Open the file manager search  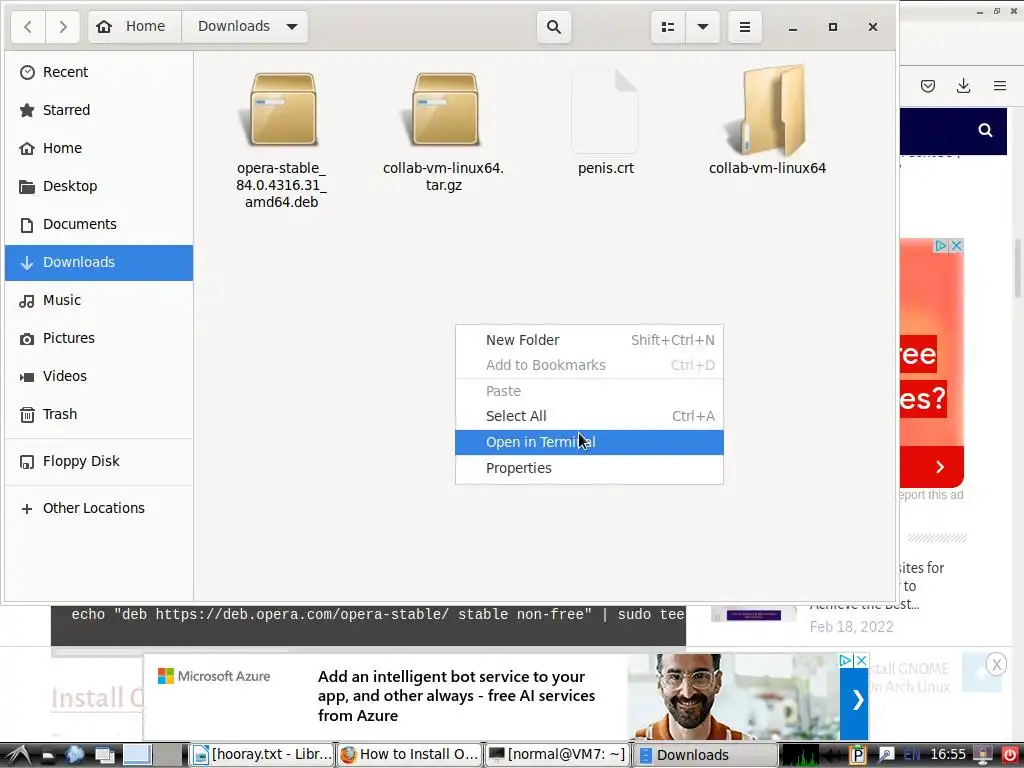coord(554,27)
